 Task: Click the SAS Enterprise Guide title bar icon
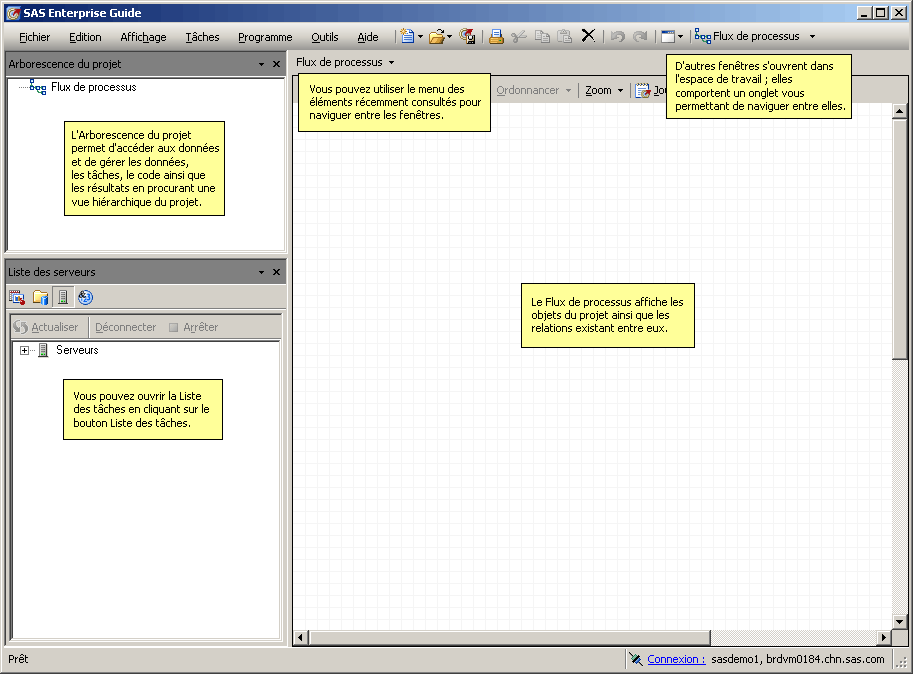click(x=13, y=13)
